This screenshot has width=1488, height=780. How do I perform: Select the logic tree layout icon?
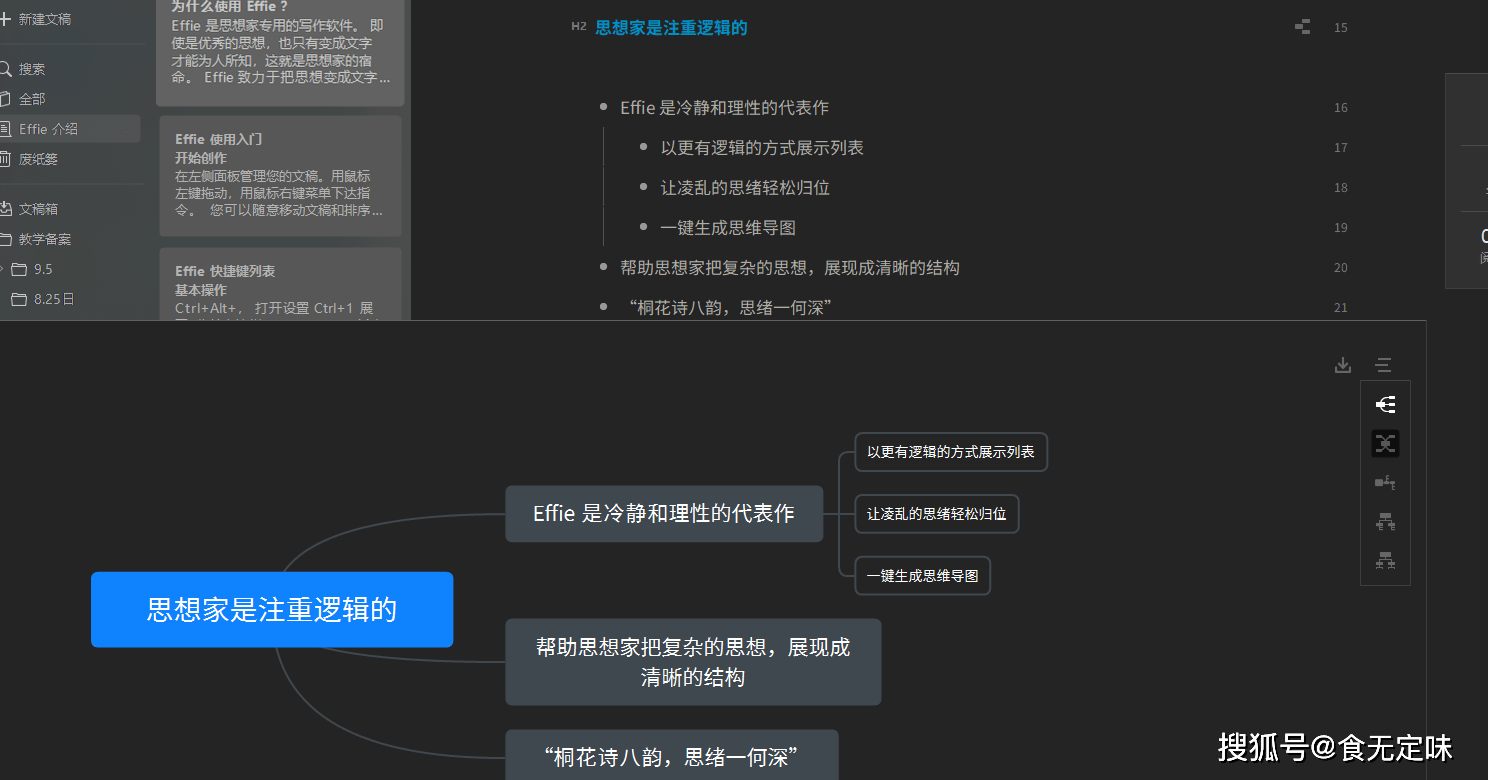[x=1385, y=482]
